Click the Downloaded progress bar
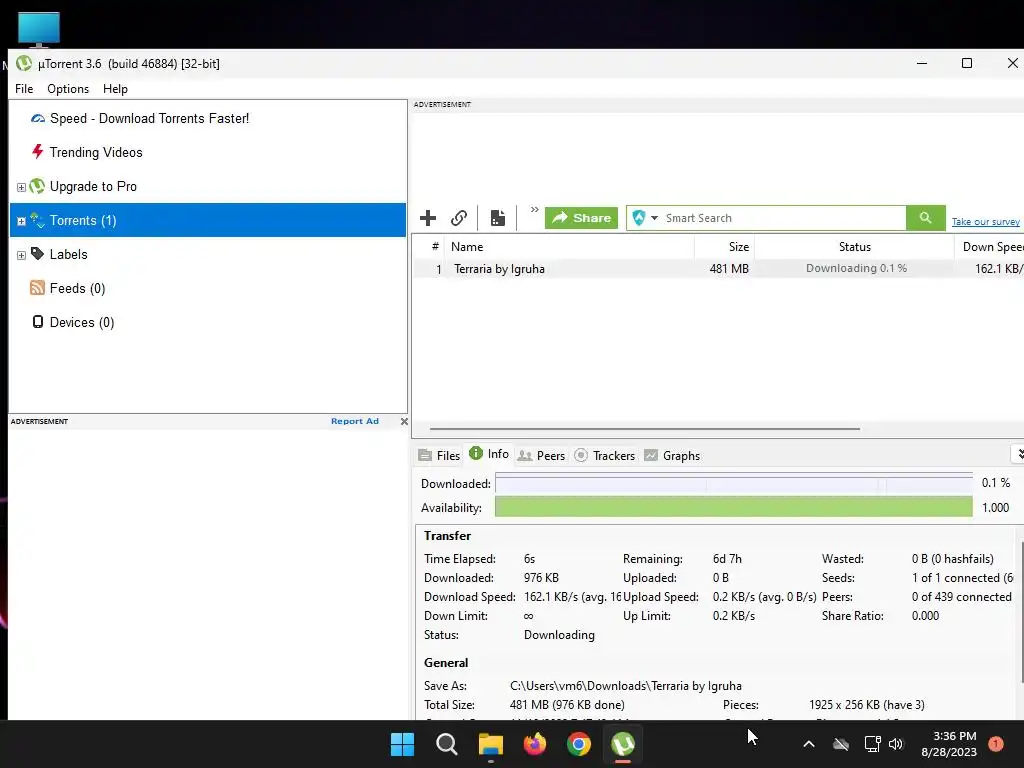 coord(733,483)
